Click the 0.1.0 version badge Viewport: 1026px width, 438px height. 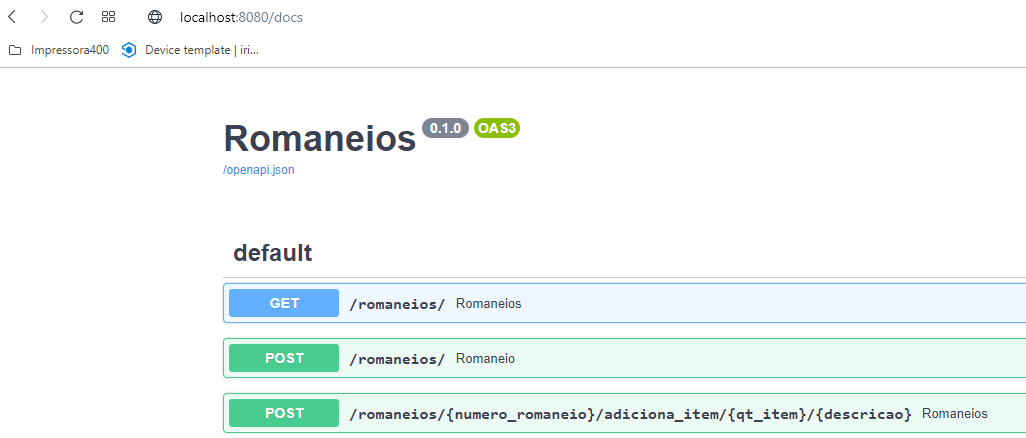coord(446,128)
